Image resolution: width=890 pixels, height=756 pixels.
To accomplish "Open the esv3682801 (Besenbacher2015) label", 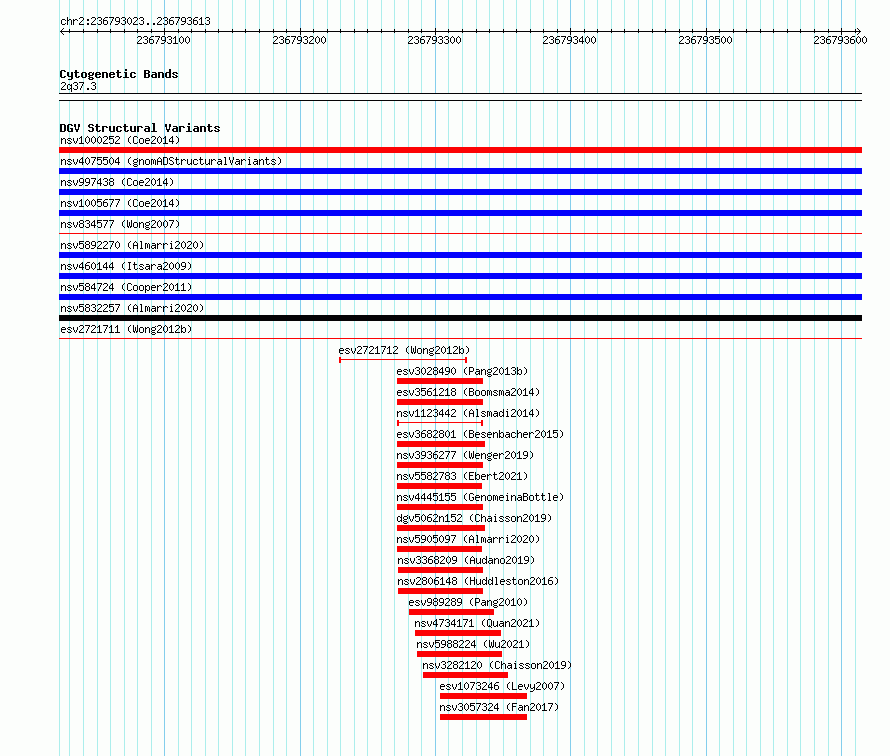I will (x=480, y=434).
